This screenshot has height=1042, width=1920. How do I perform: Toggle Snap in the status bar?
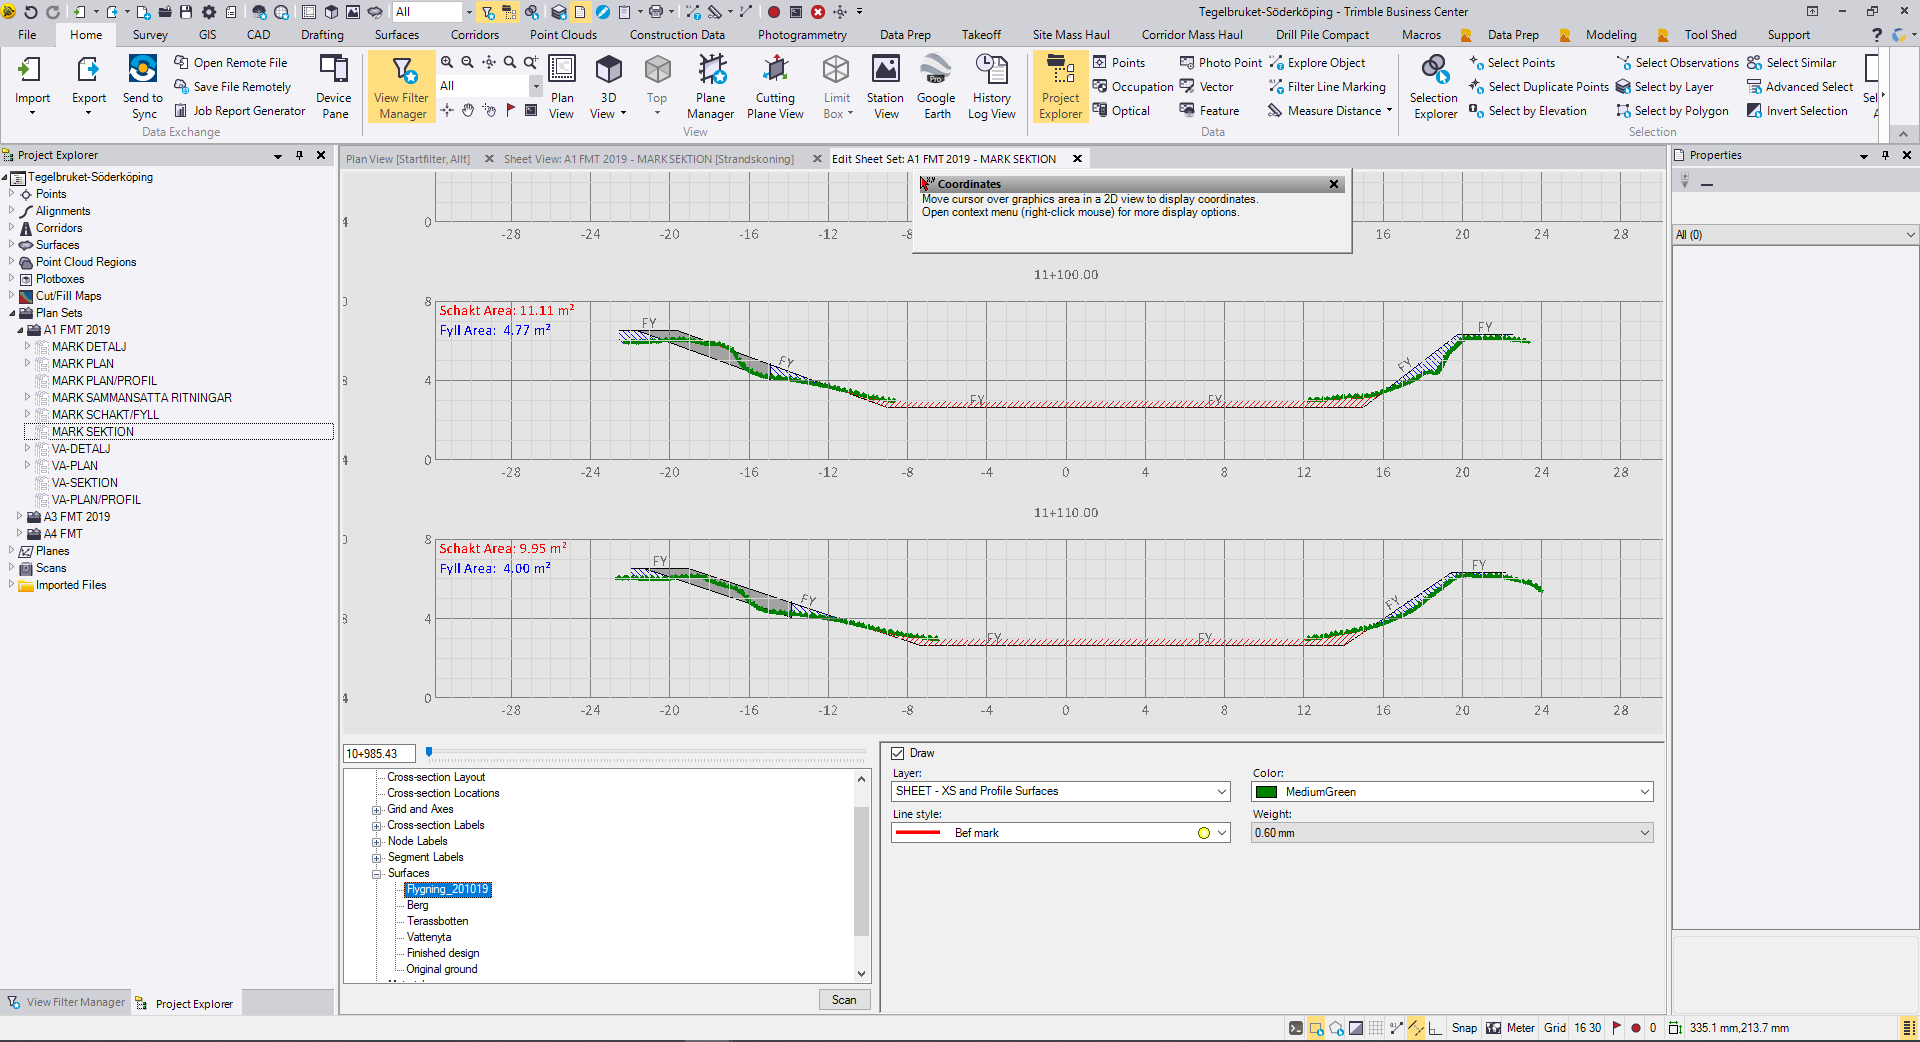click(1464, 1028)
